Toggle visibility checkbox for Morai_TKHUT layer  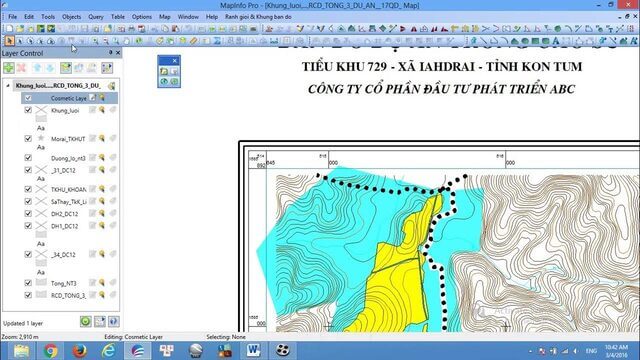tap(28, 139)
